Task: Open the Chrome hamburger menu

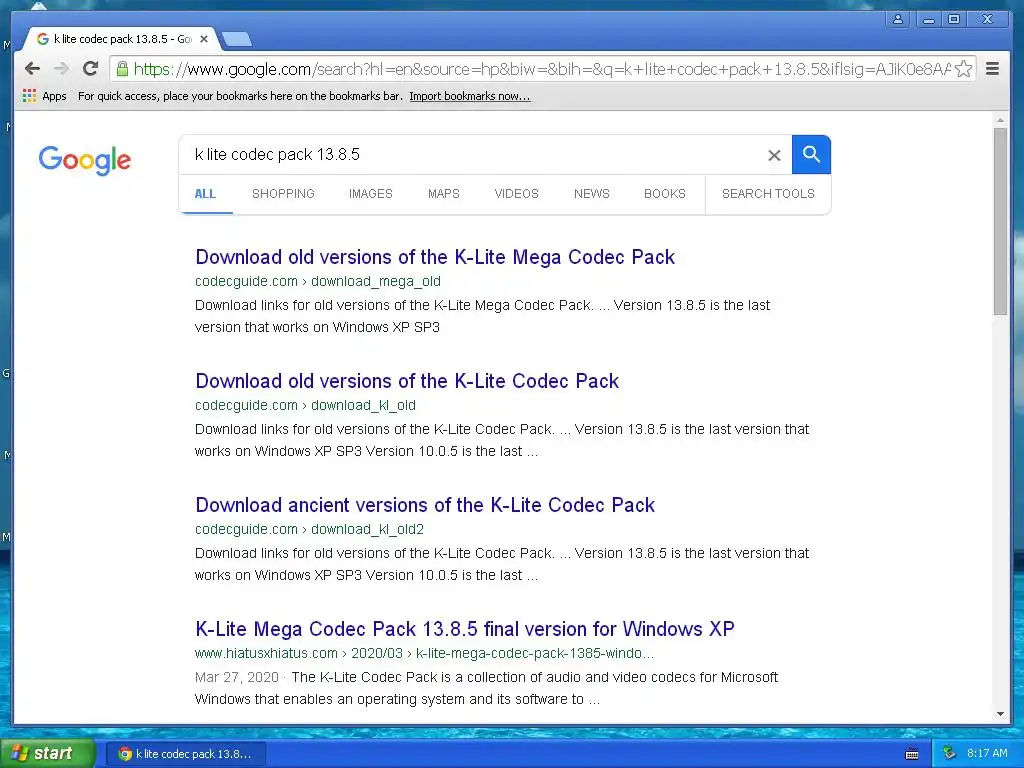Action: pyautogui.click(x=992, y=69)
